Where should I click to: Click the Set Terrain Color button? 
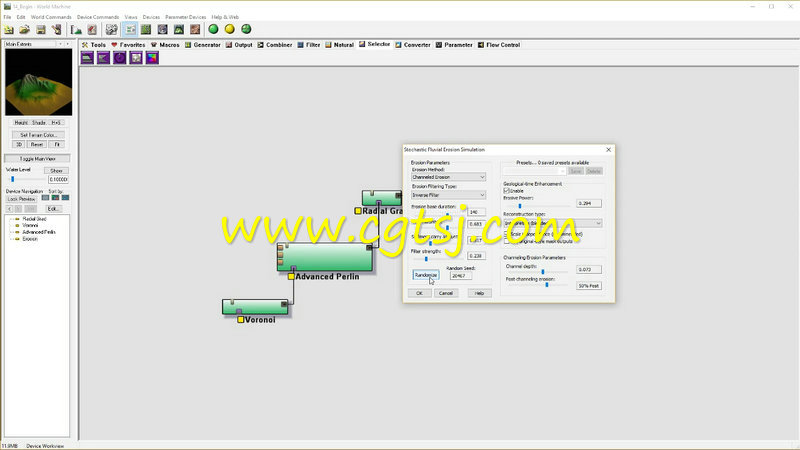tap(38, 135)
